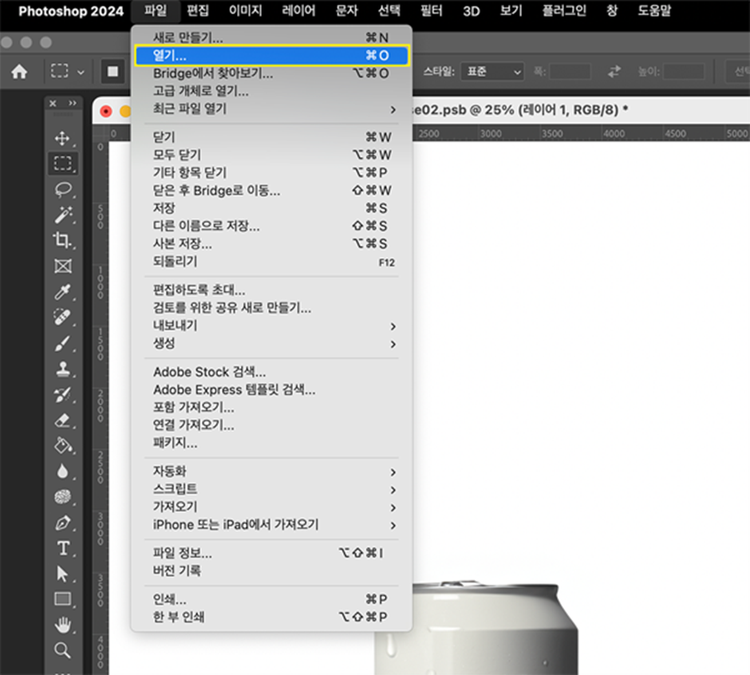Select the Path Selection tool
Viewport: 750px width, 675px height.
tap(63, 574)
